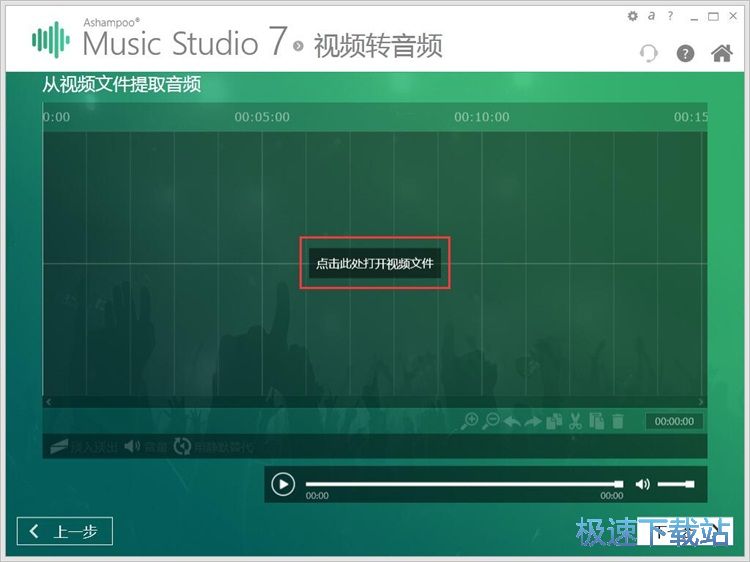Viewport: 750px width, 562px height.
Task: Click the 从视频文件提取音频 heading
Action: click(121, 84)
